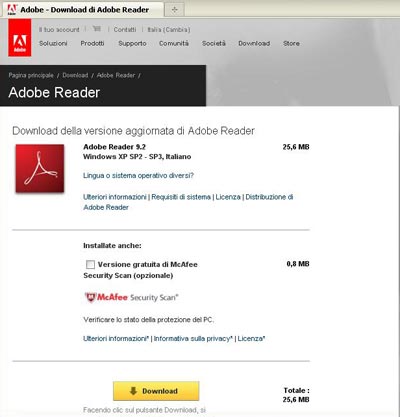Open Requisiti di sistema link
Screen dimensions: 400x417
click(x=181, y=197)
